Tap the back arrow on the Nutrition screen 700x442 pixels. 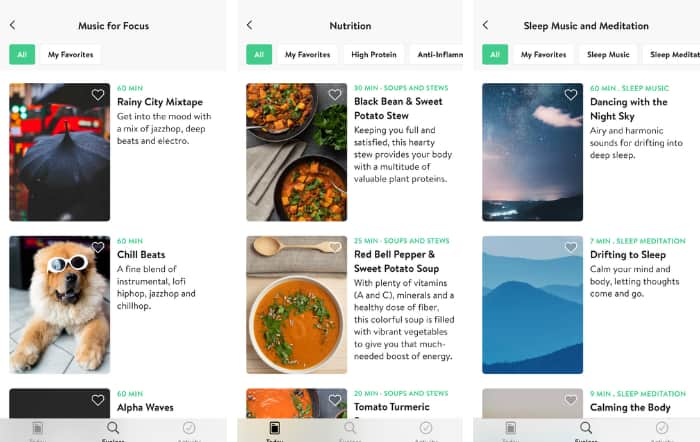coord(250,25)
